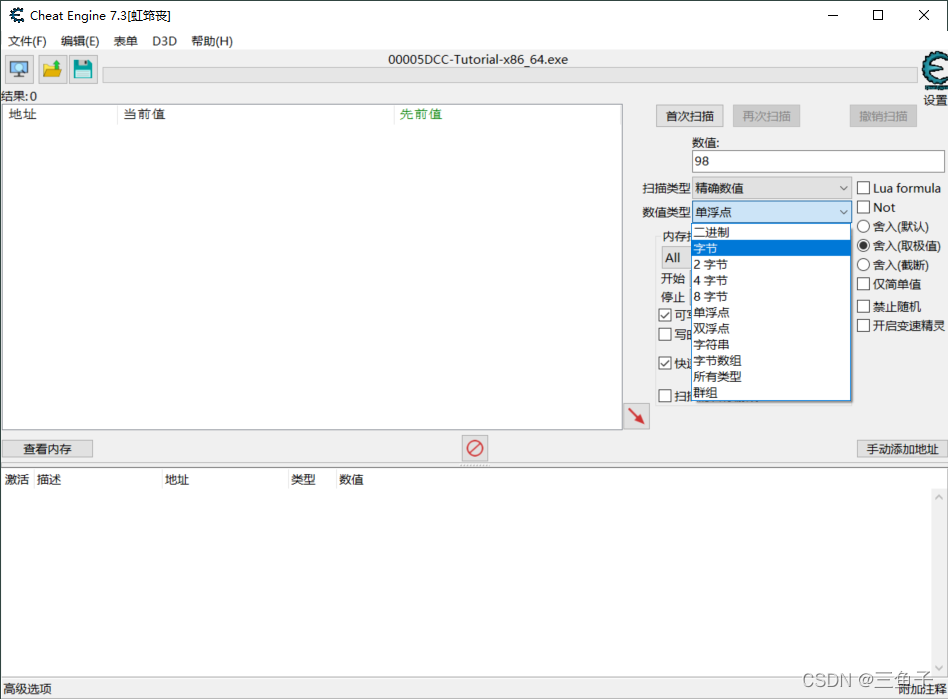Open Cheat Engine settings logo icon

pos(934,71)
